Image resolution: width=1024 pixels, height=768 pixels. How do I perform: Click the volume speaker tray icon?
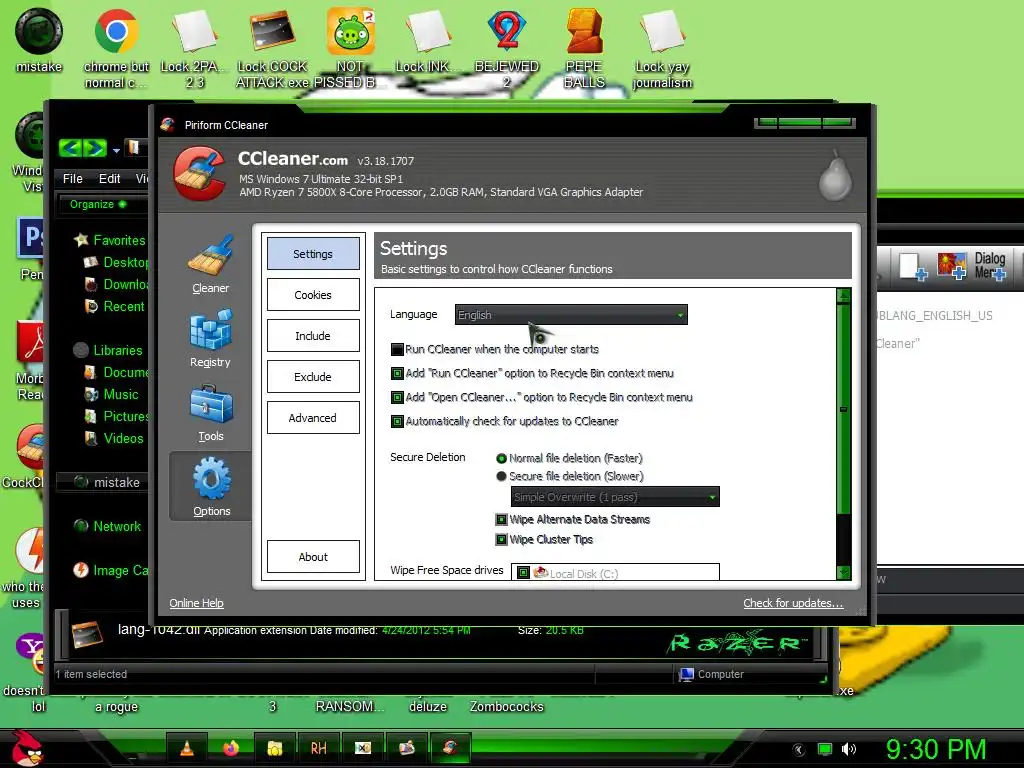tap(849, 749)
